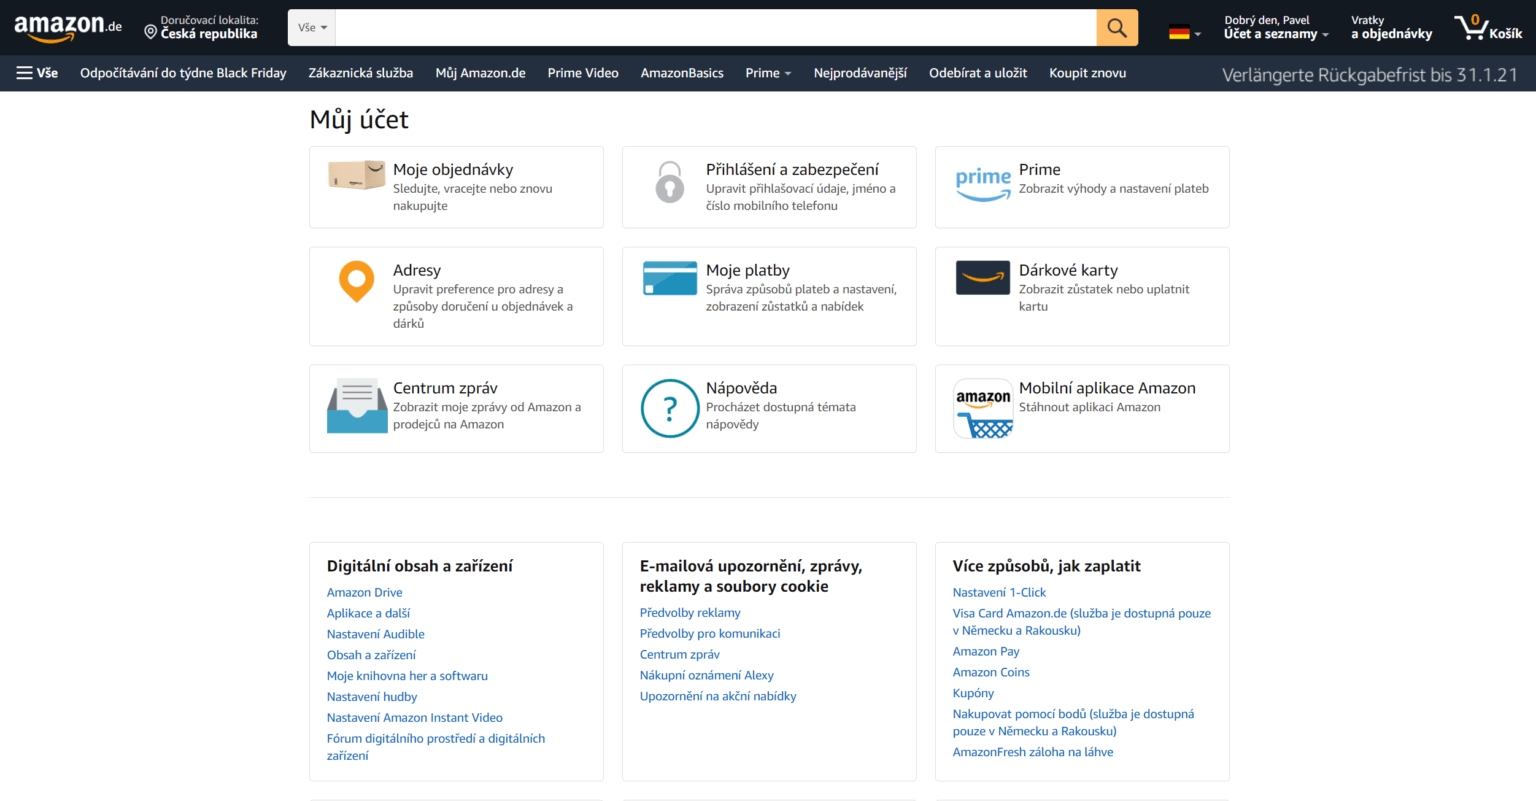1536x801 pixels.
Task: Open the Vše search category dropdown
Action: [310, 27]
